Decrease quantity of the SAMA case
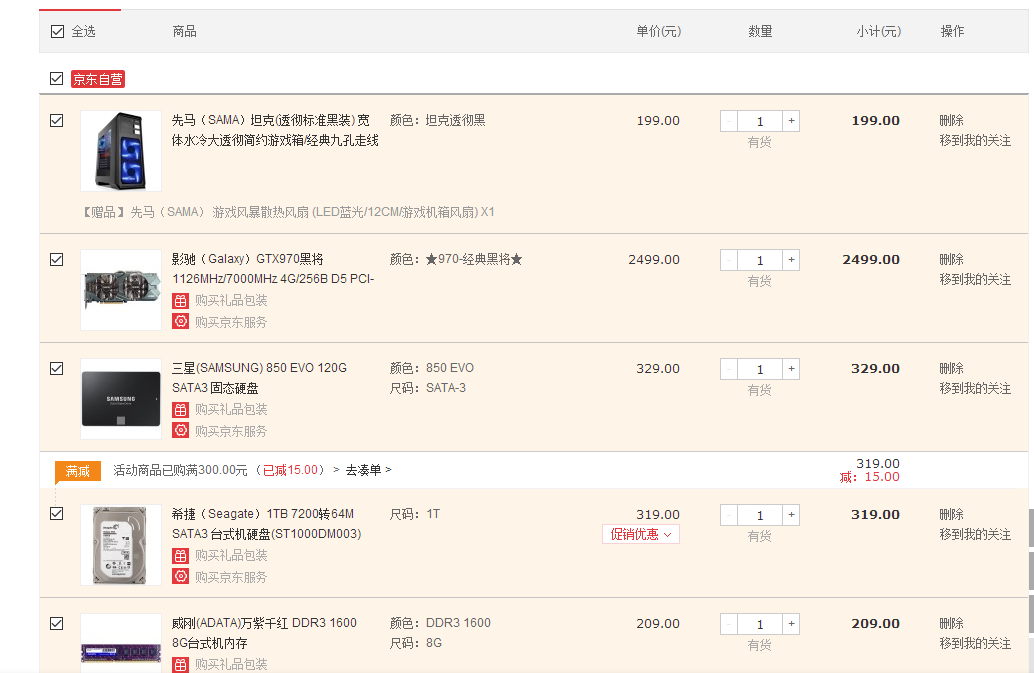Screen dimensions: 1034x673 point(729,121)
